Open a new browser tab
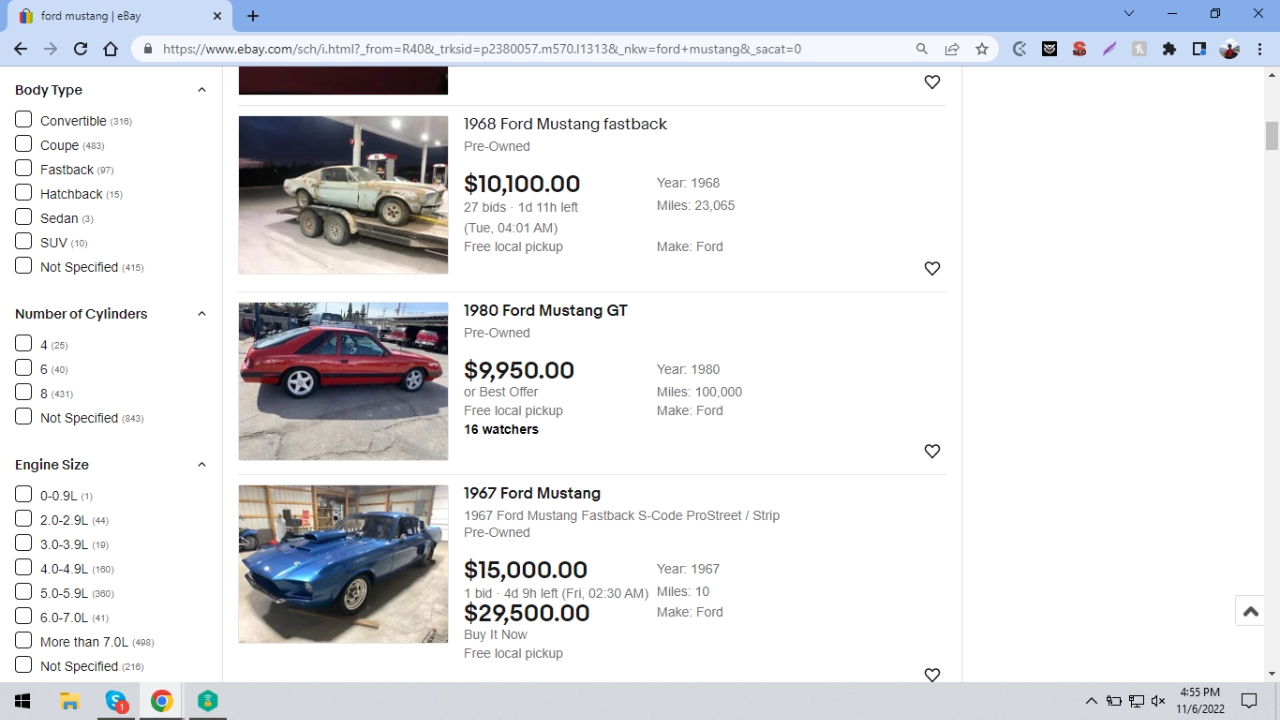 [x=253, y=16]
